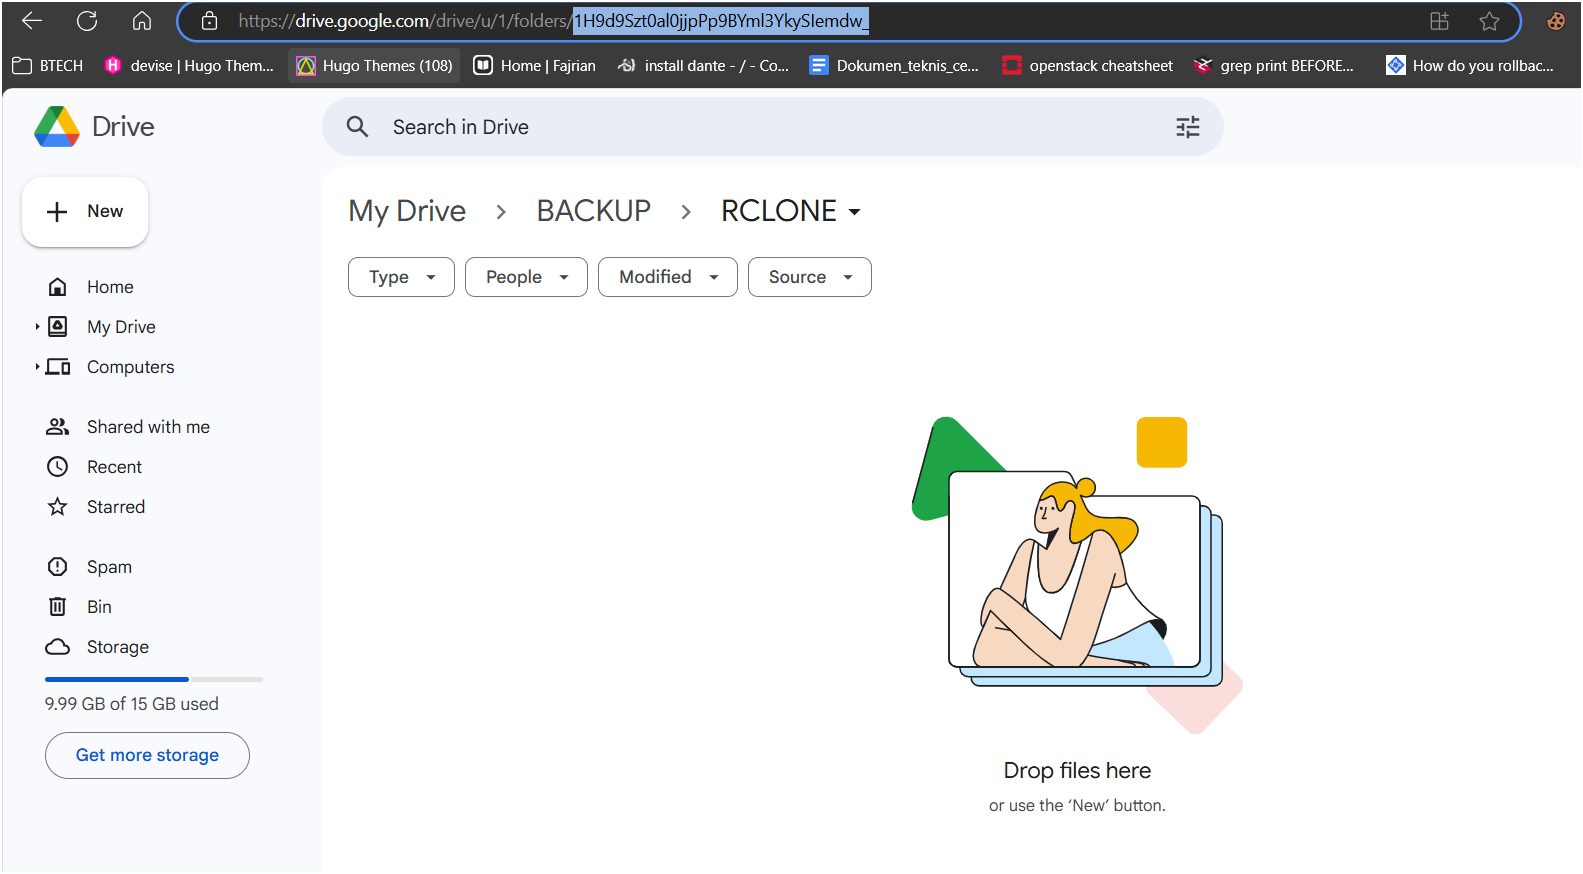Go to Drive Home in sidebar

(x=110, y=287)
